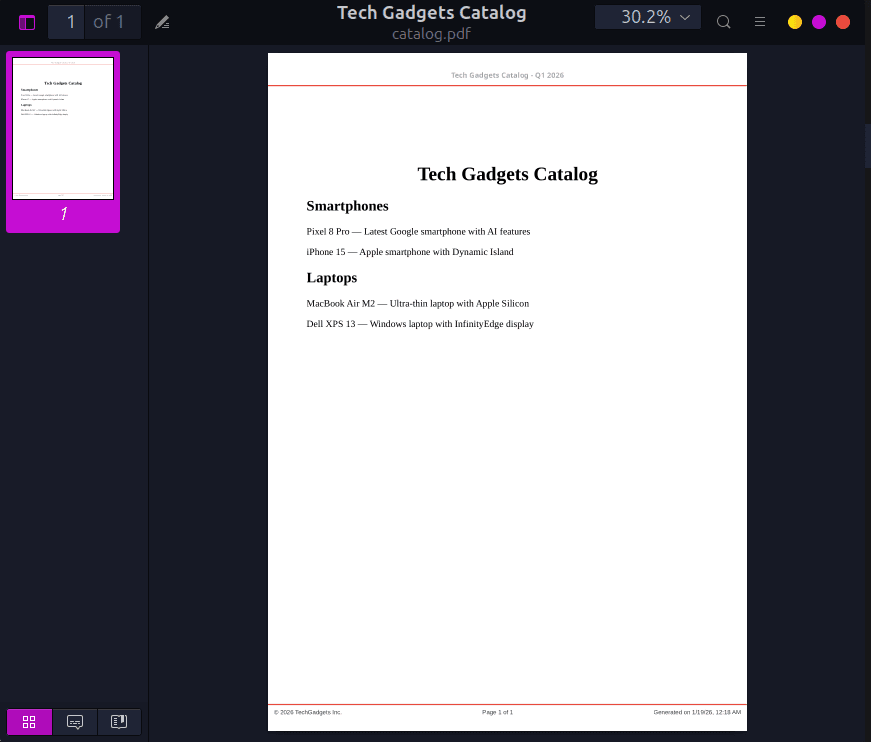Open the annotations list panel

click(74, 721)
